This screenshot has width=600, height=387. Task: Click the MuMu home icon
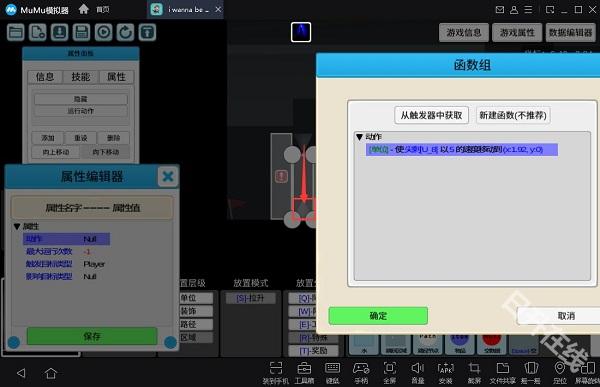[x=83, y=9]
